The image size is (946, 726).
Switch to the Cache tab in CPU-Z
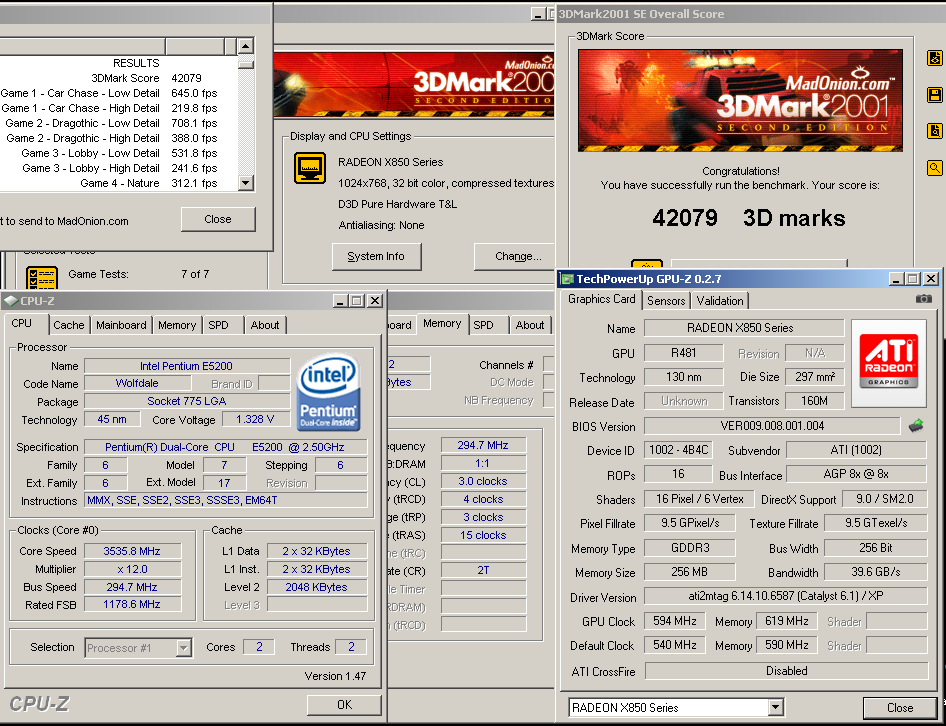(69, 325)
